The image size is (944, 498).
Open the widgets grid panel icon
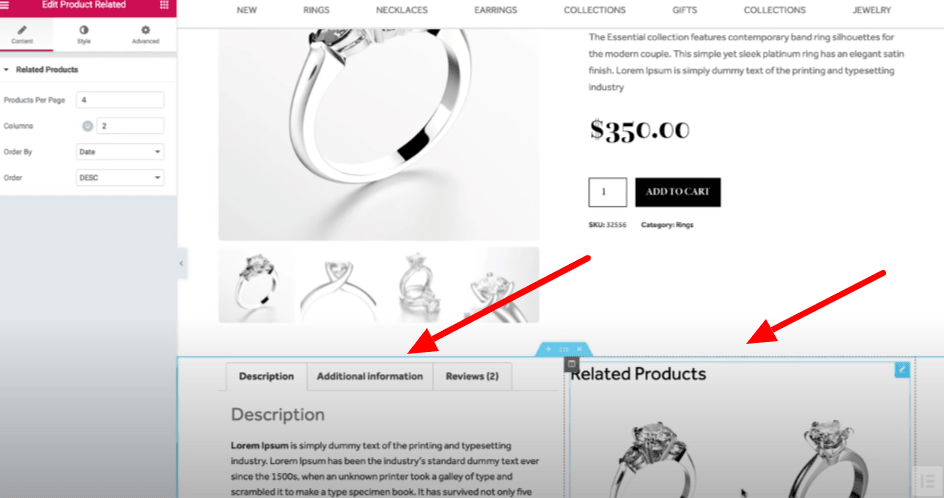pos(164,5)
